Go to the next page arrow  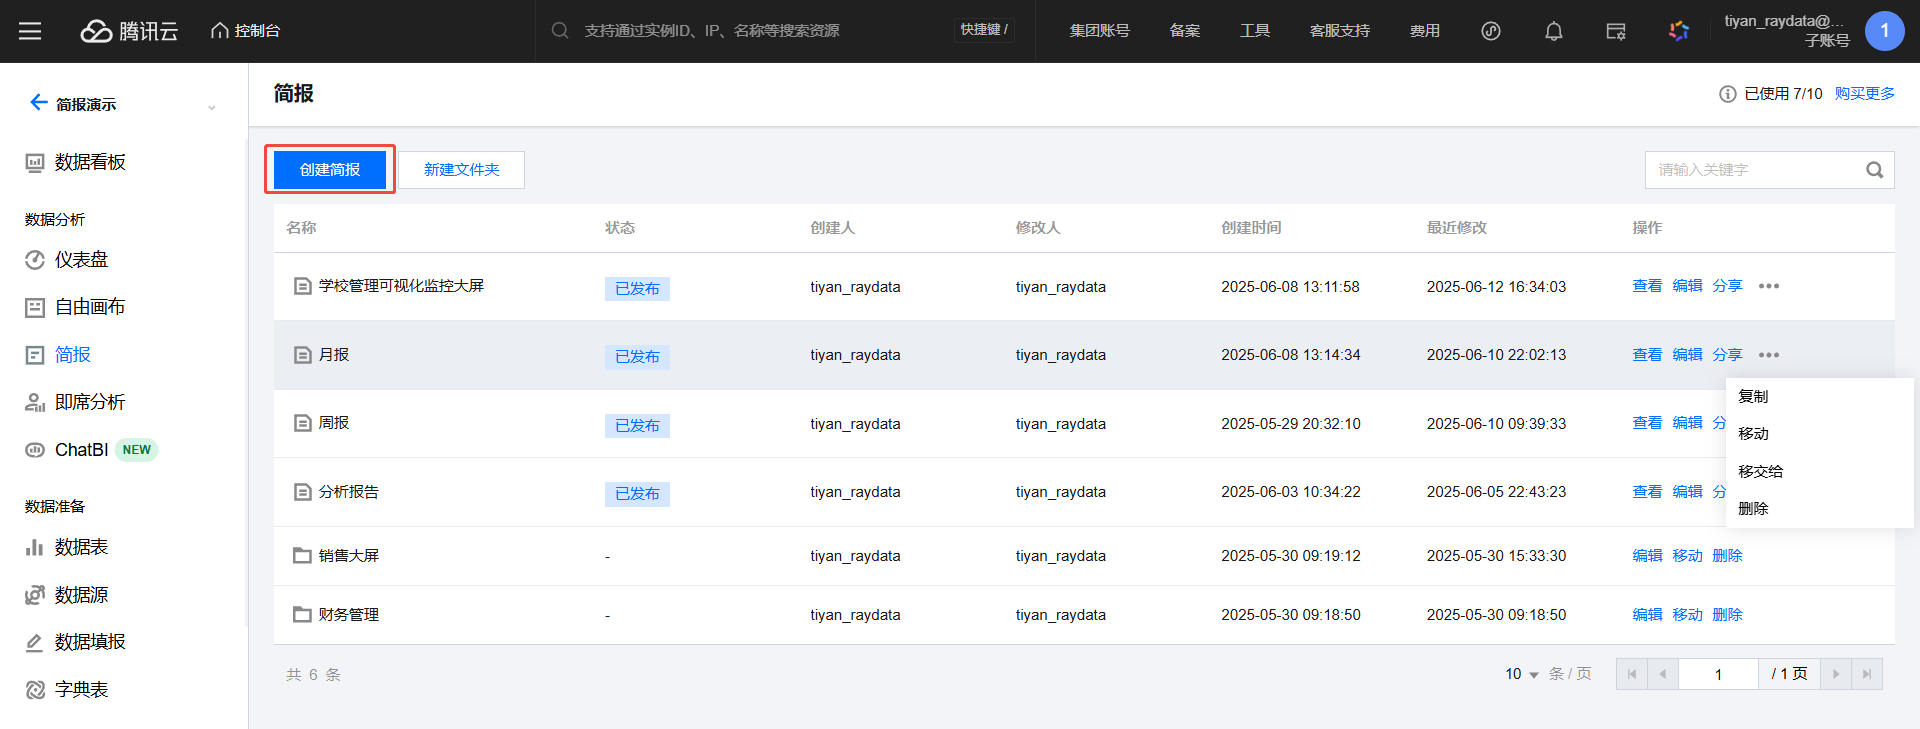pyautogui.click(x=1835, y=674)
